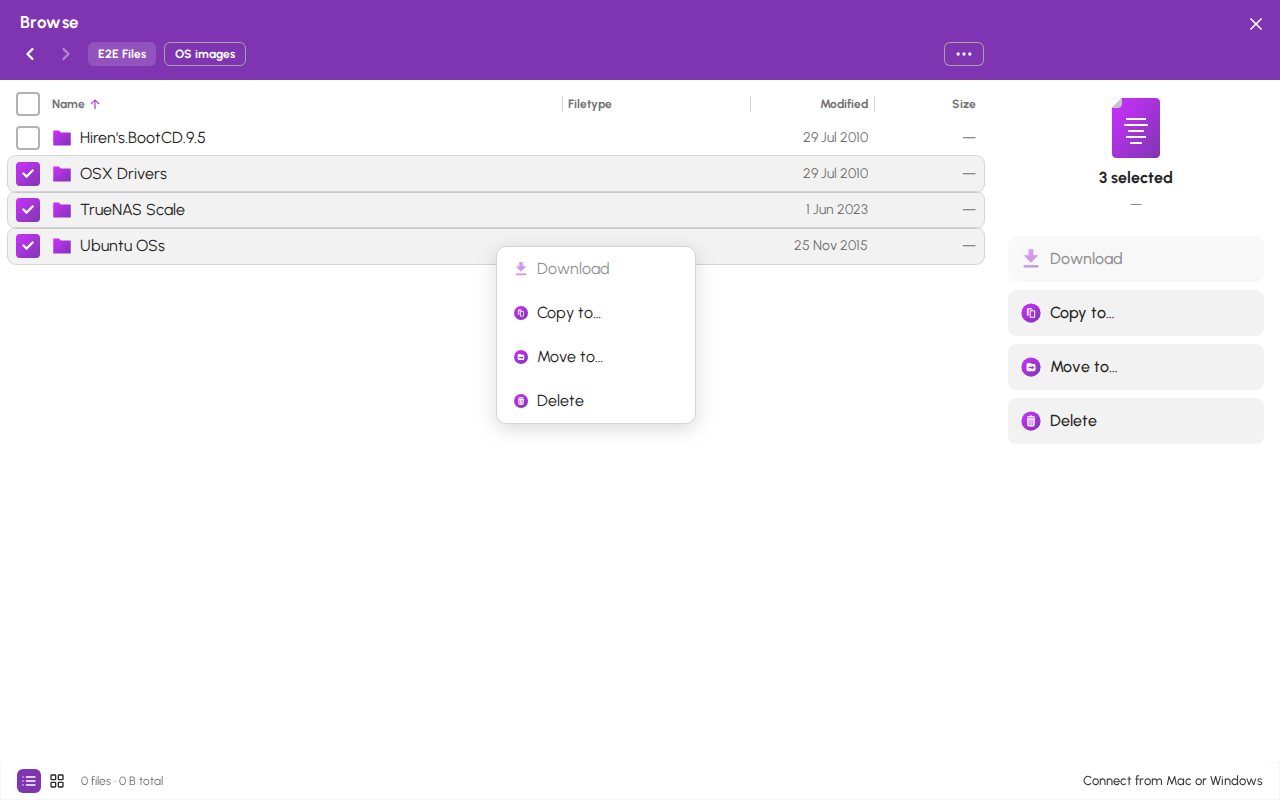Click the side panel Move to… button
This screenshot has height=800, width=1280.
tap(1136, 367)
